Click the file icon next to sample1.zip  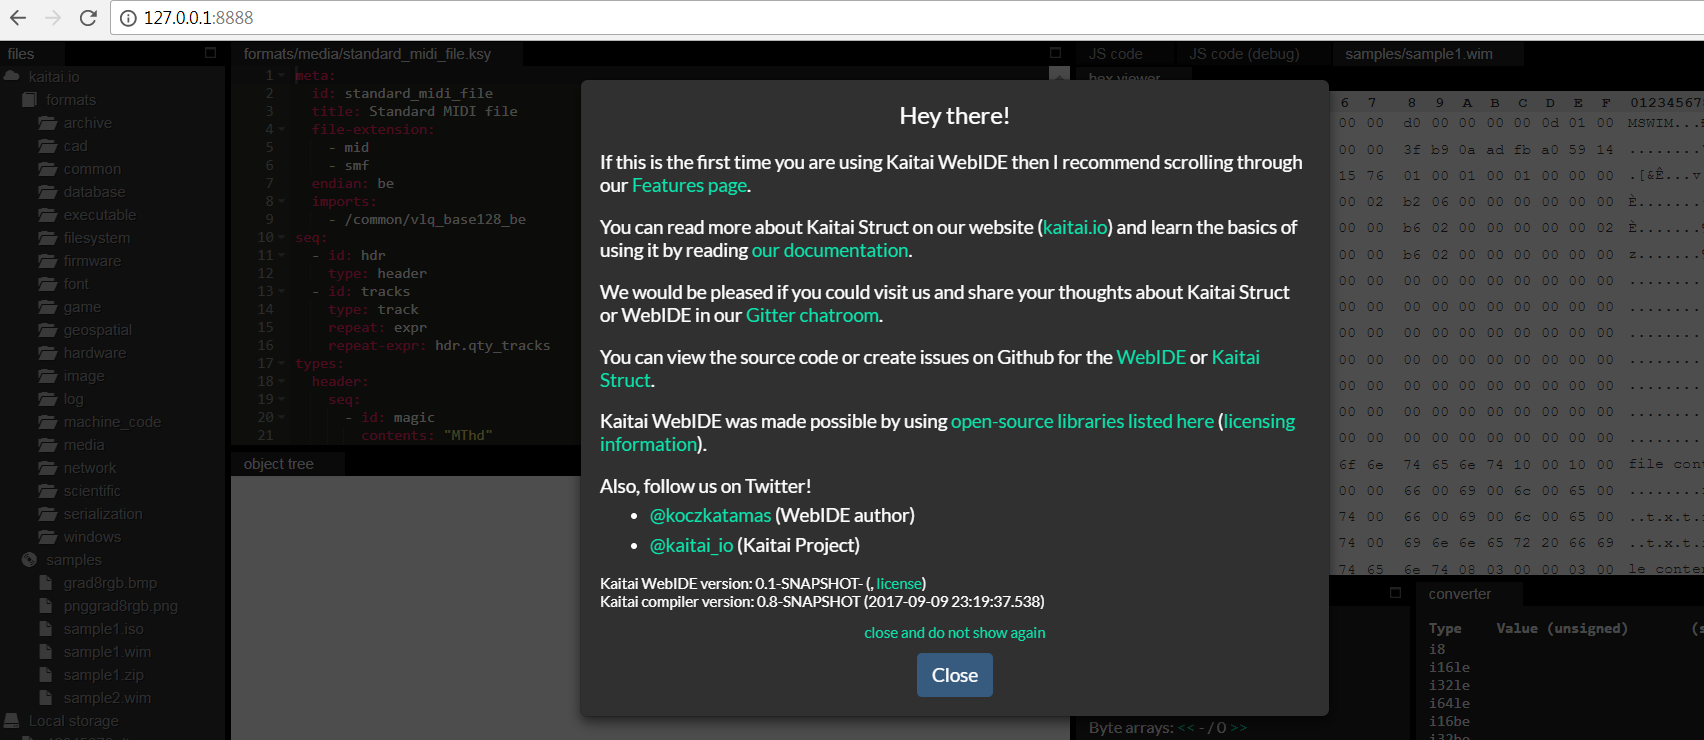[46, 675]
